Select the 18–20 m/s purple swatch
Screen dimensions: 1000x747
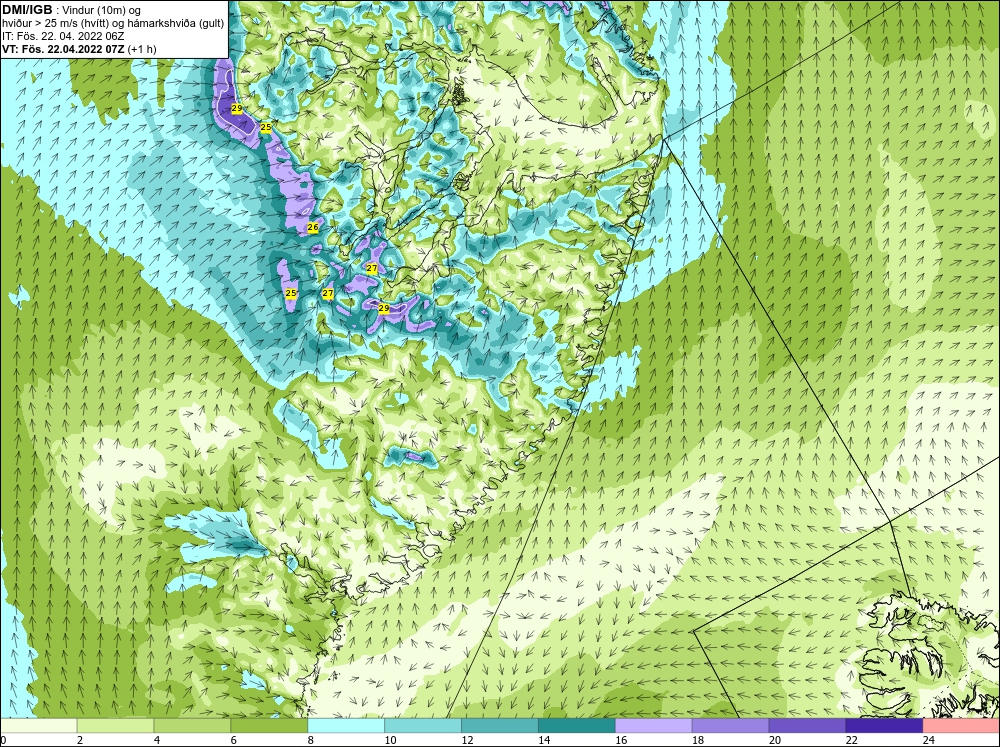[x=730, y=725]
